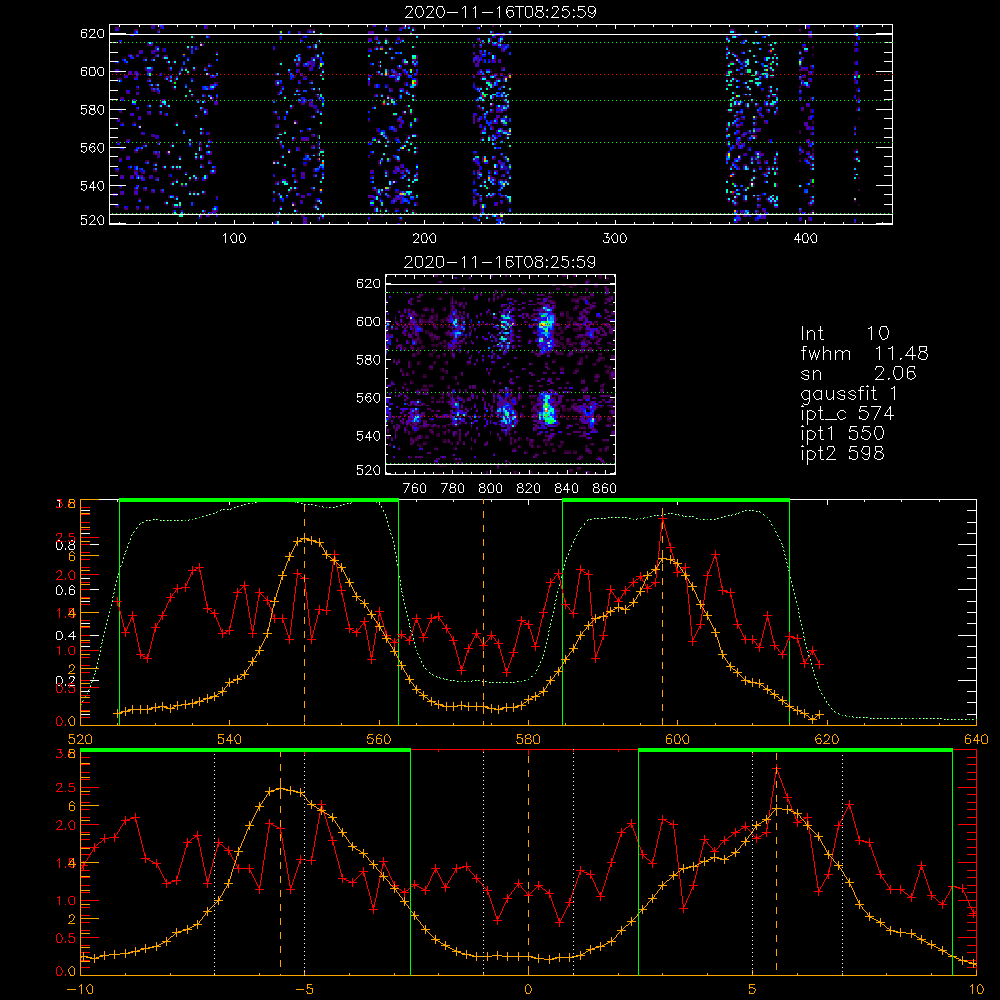
Task: Click y-axis label 540 on top plot
Action: (x=92, y=186)
